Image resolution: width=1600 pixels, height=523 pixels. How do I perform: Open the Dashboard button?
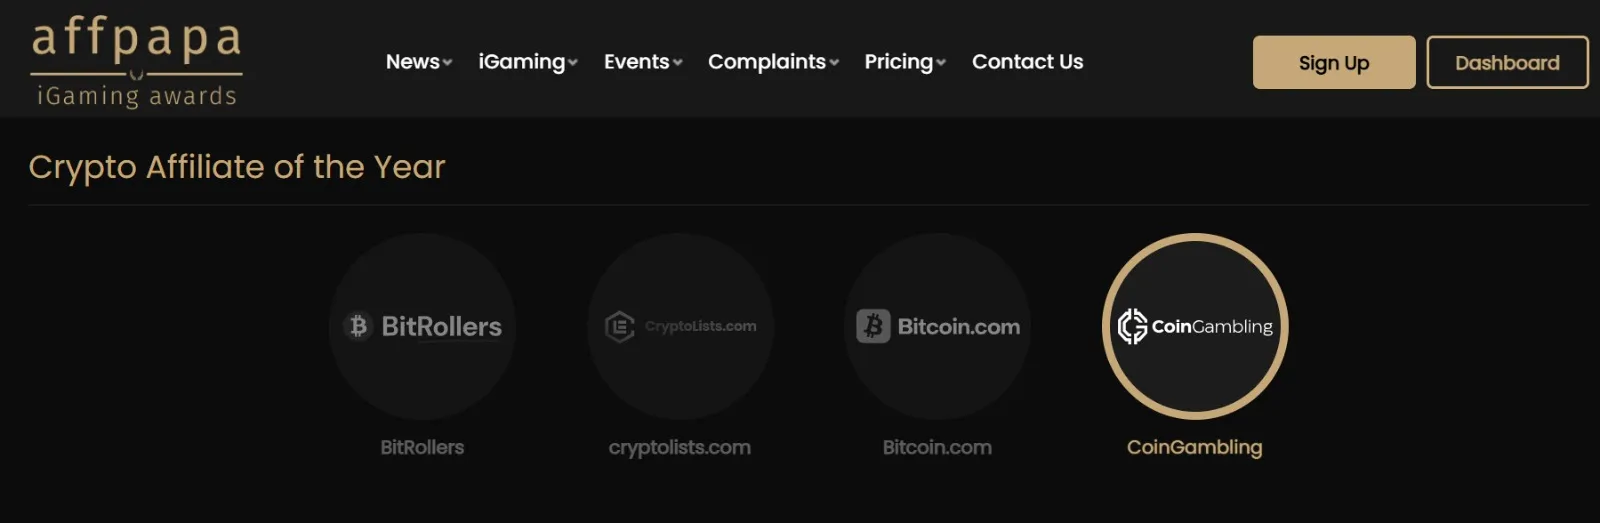click(x=1507, y=62)
